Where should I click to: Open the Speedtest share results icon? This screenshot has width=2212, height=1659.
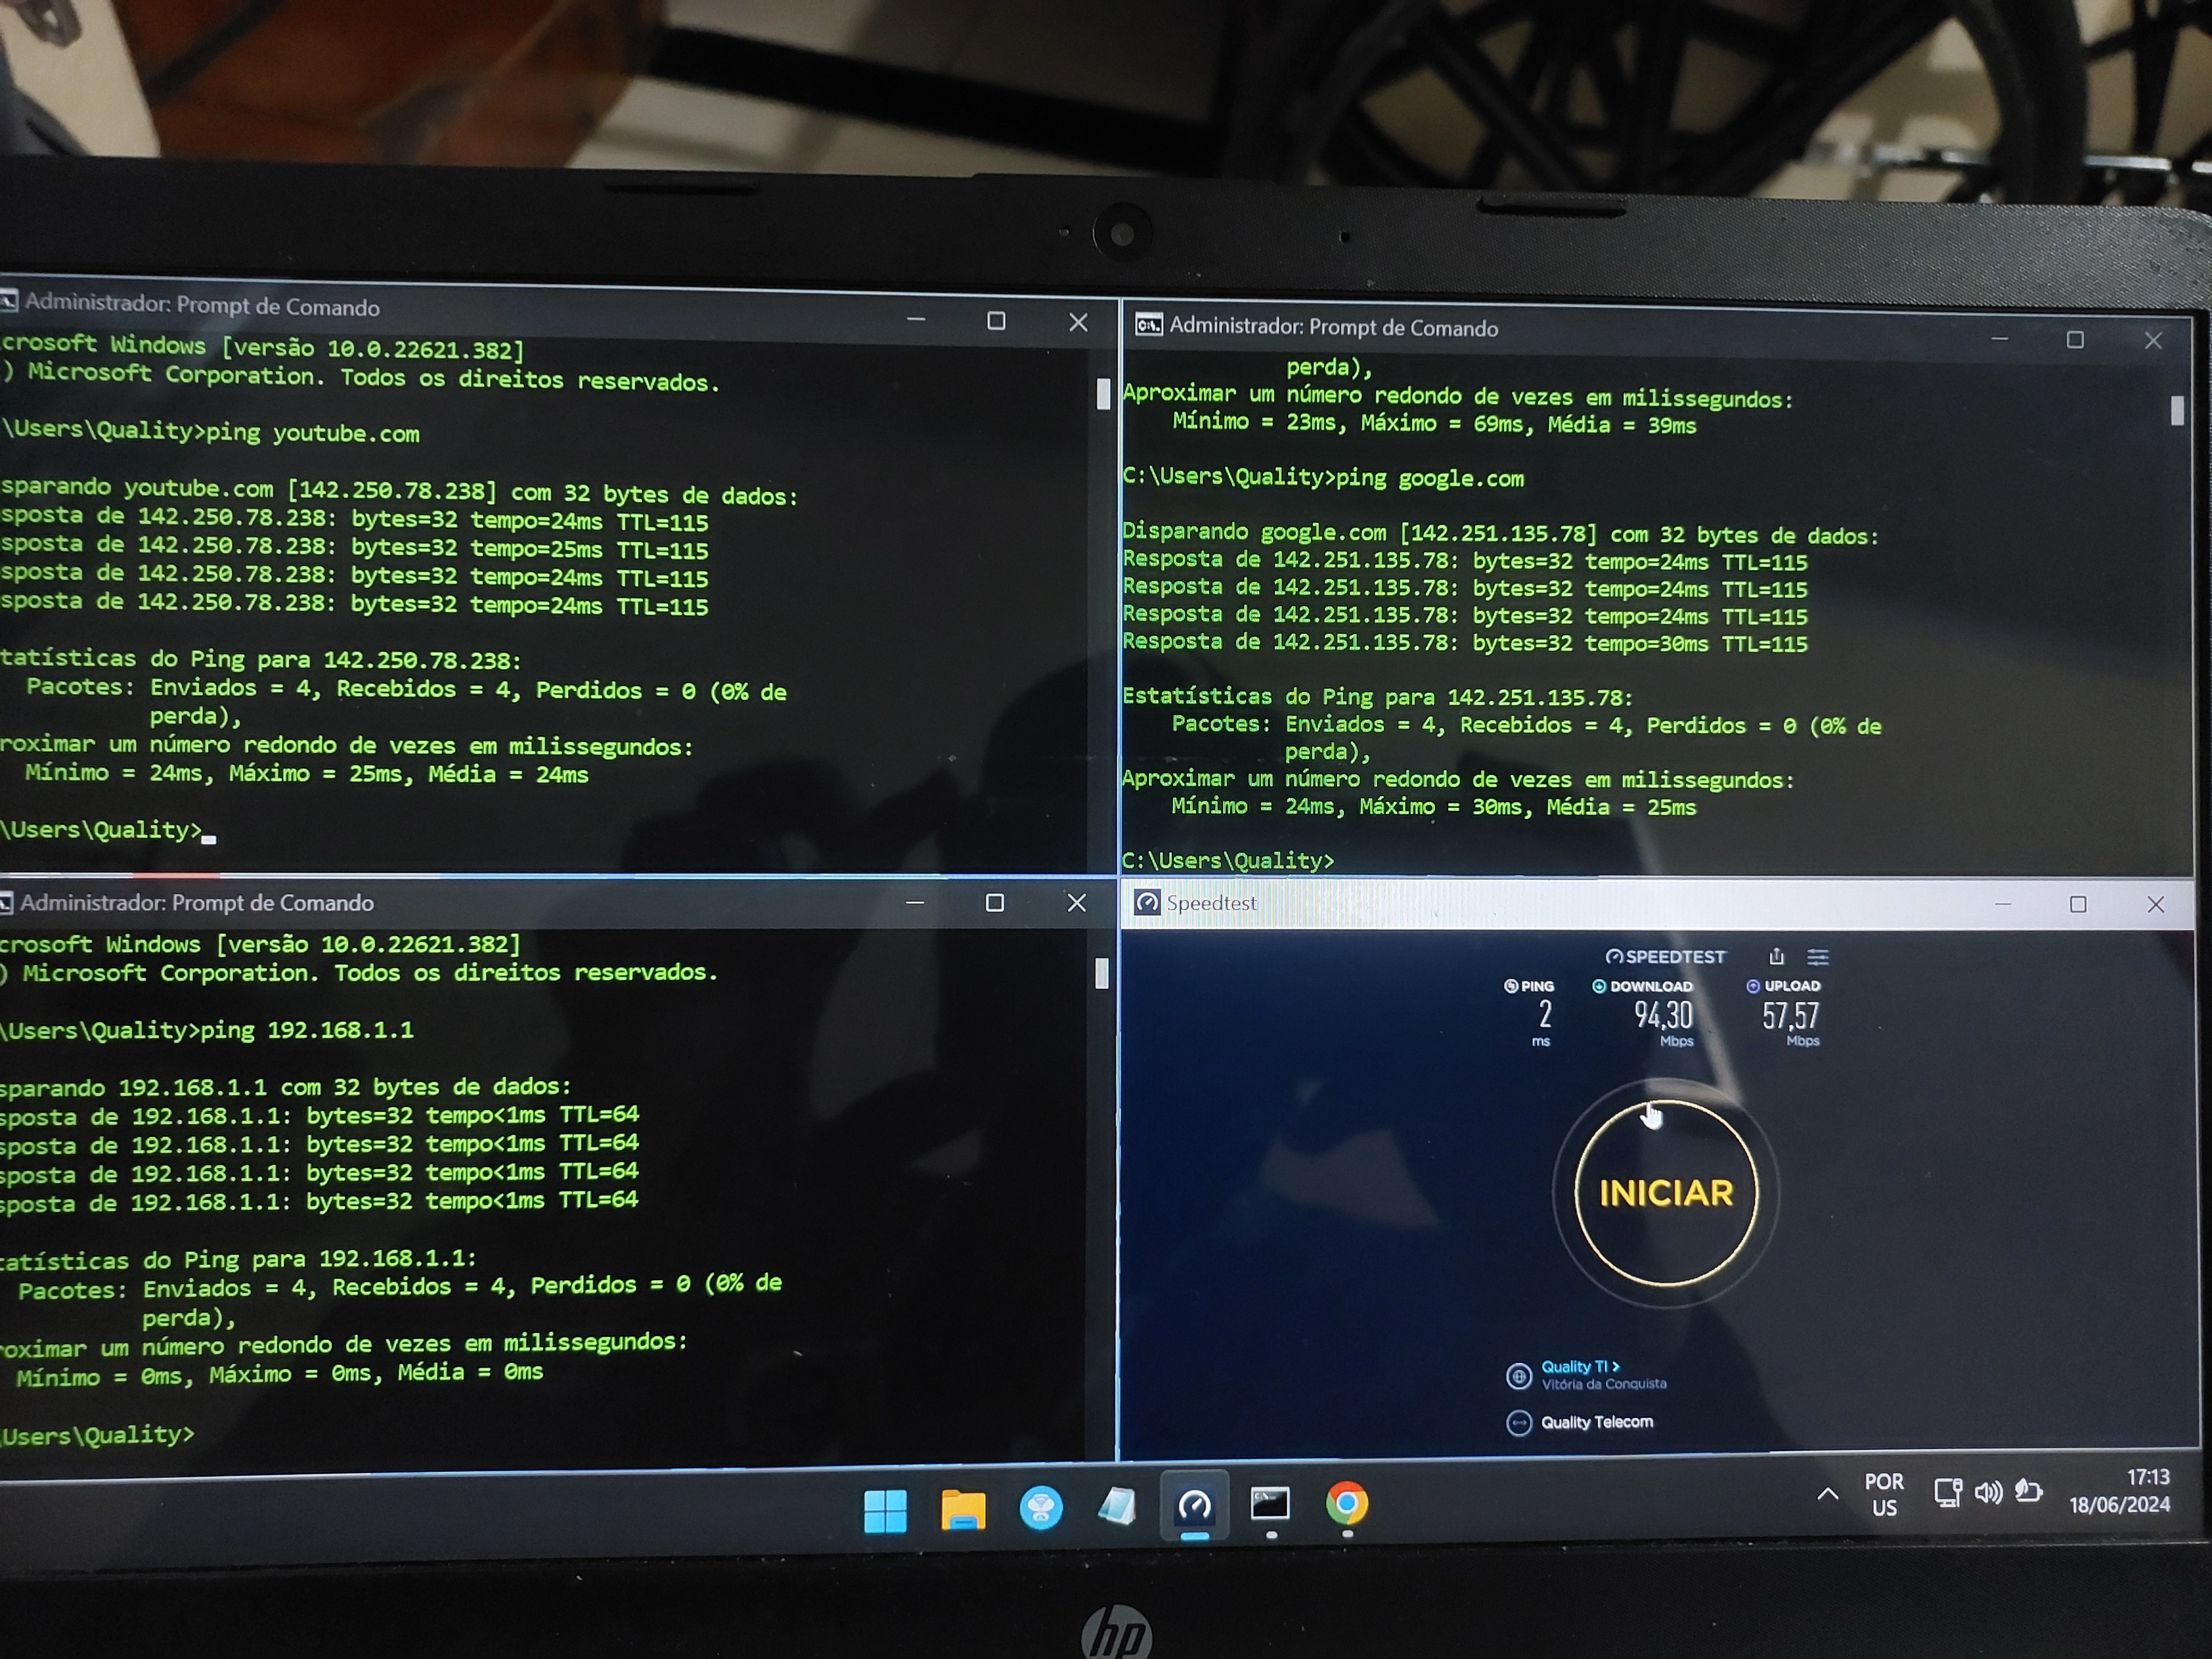[x=1776, y=956]
